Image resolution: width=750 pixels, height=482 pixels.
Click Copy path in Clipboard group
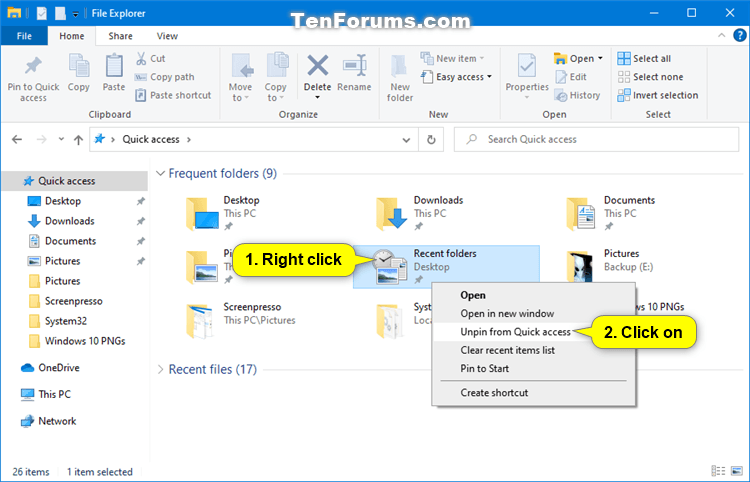coord(165,77)
